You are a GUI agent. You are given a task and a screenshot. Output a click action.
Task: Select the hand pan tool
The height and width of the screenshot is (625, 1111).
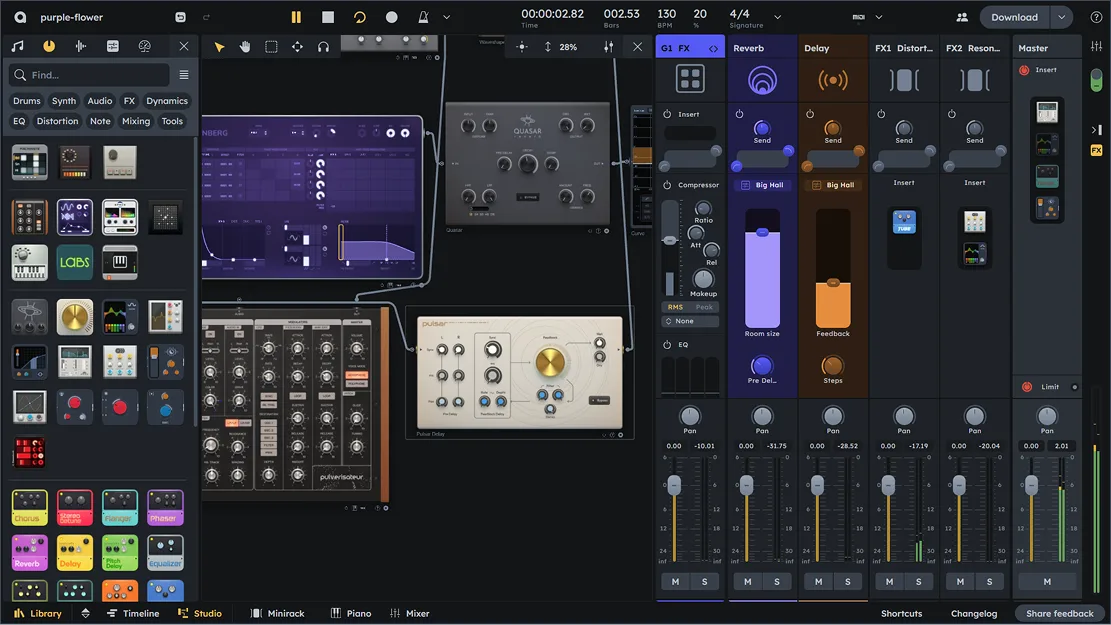point(245,47)
